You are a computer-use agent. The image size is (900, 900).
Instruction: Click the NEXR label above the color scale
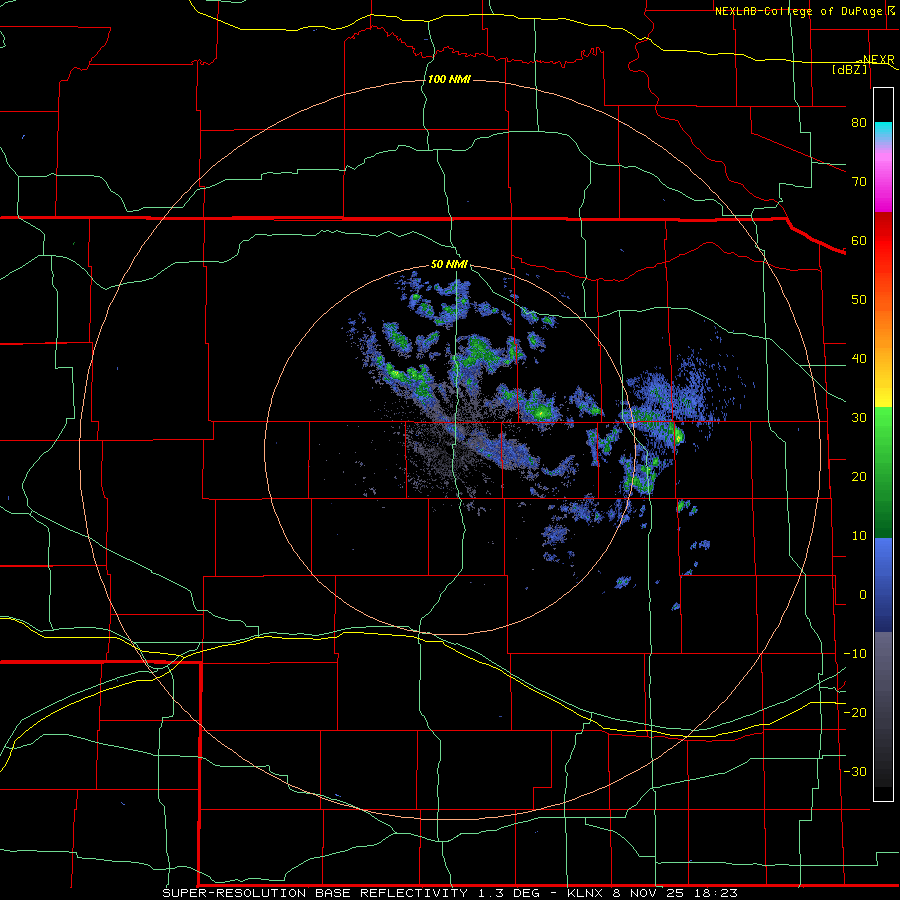tap(879, 60)
